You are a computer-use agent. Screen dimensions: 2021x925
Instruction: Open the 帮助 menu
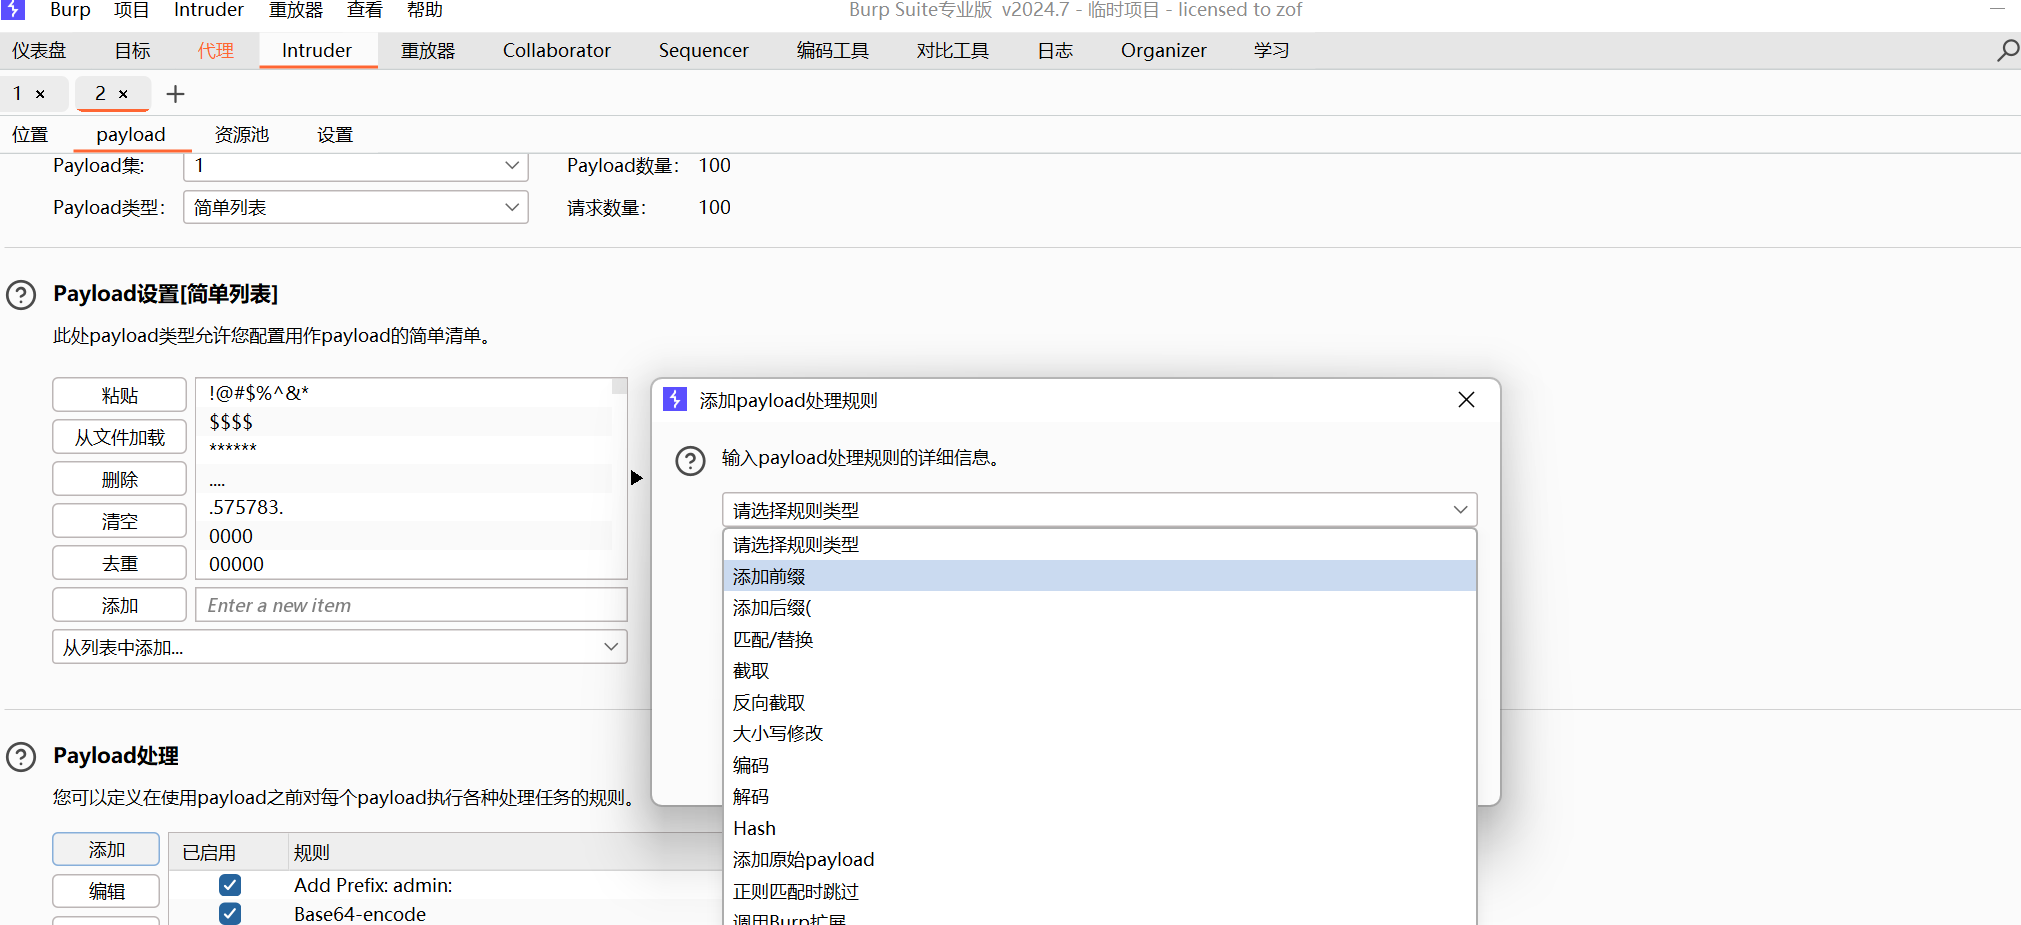coord(425,10)
